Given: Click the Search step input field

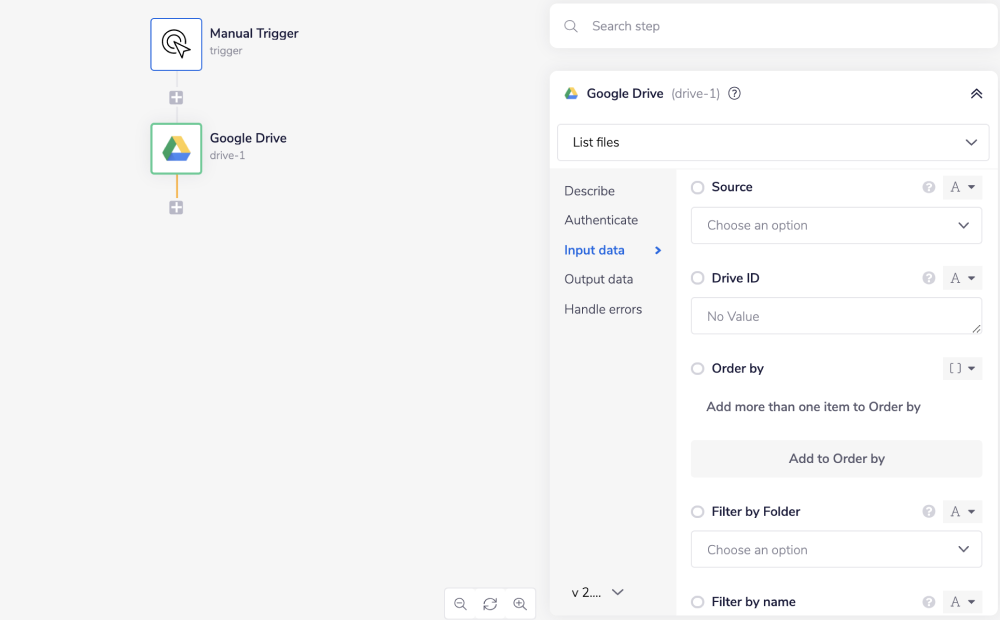Looking at the screenshot, I should pyautogui.click(x=780, y=26).
